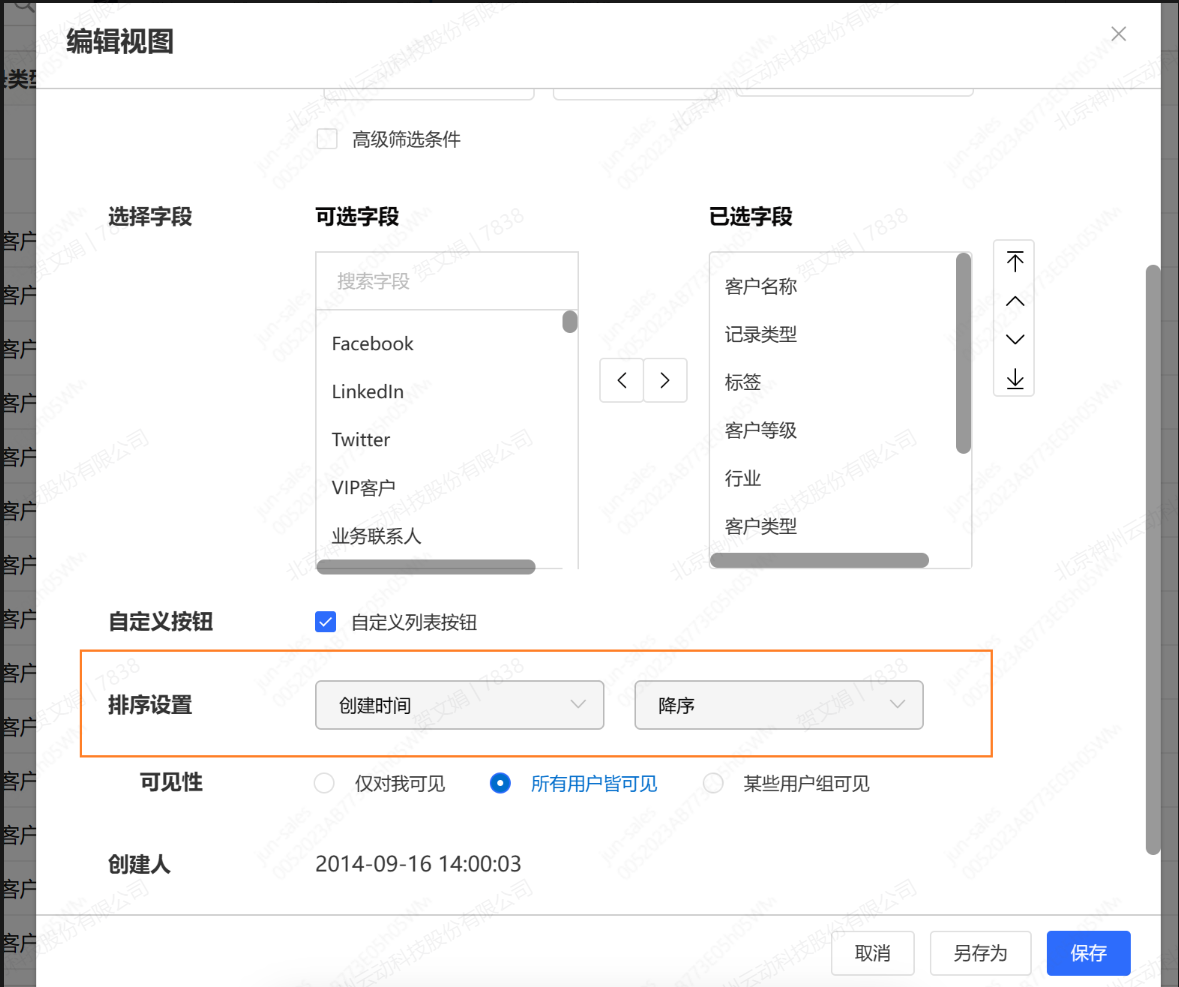1179x987 pixels.
Task: Open the 降序 sort order dropdown
Action: coord(778,705)
